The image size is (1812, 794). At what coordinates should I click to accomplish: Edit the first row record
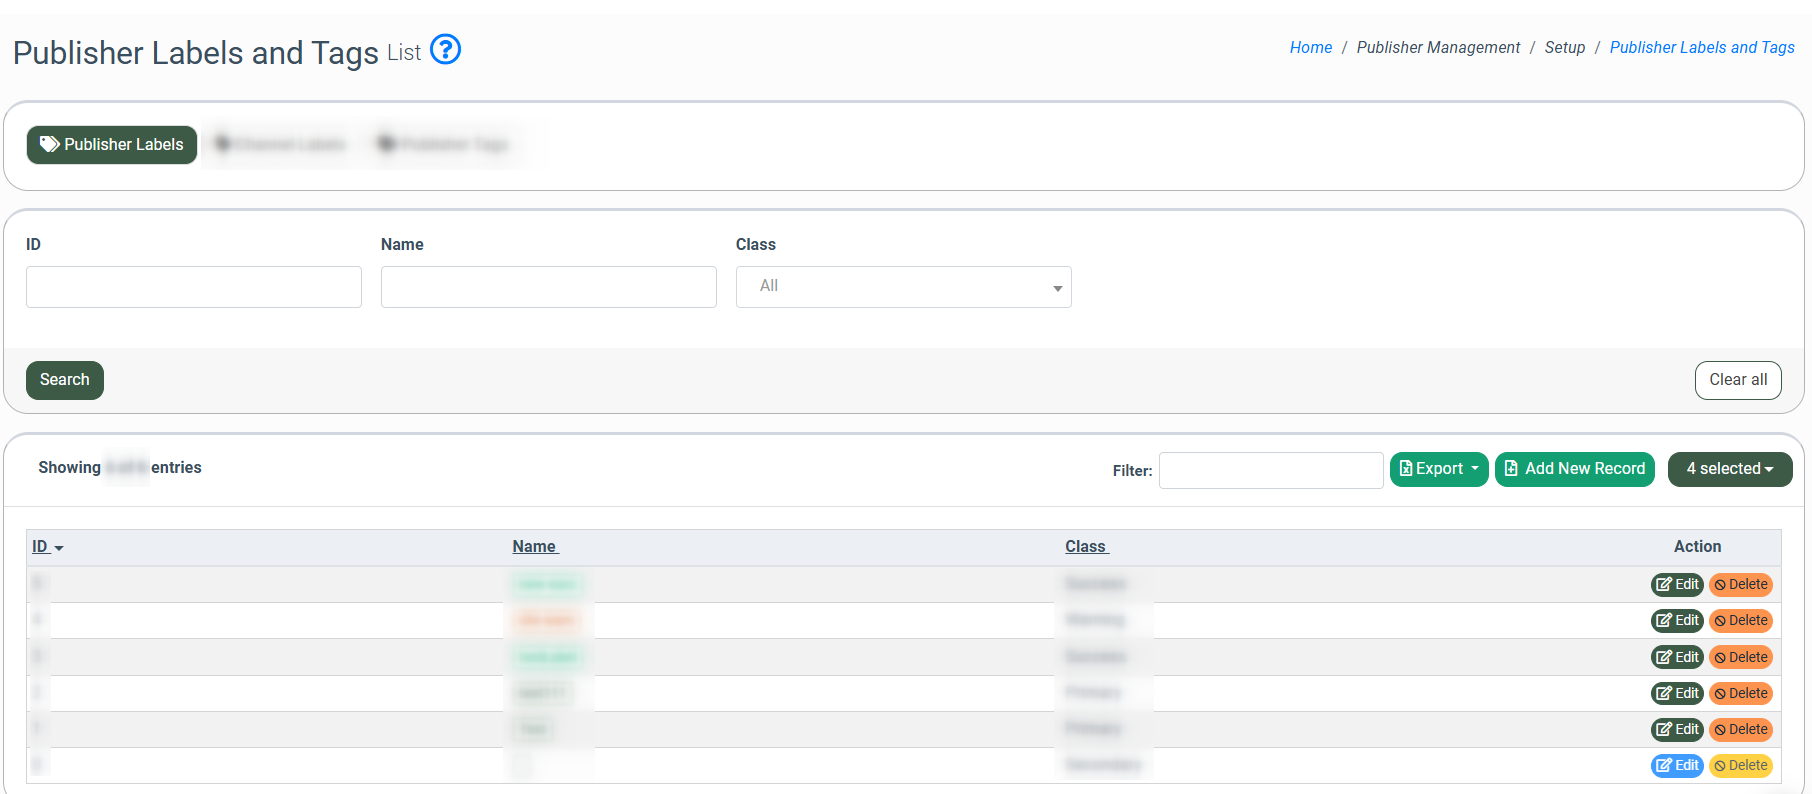point(1676,585)
